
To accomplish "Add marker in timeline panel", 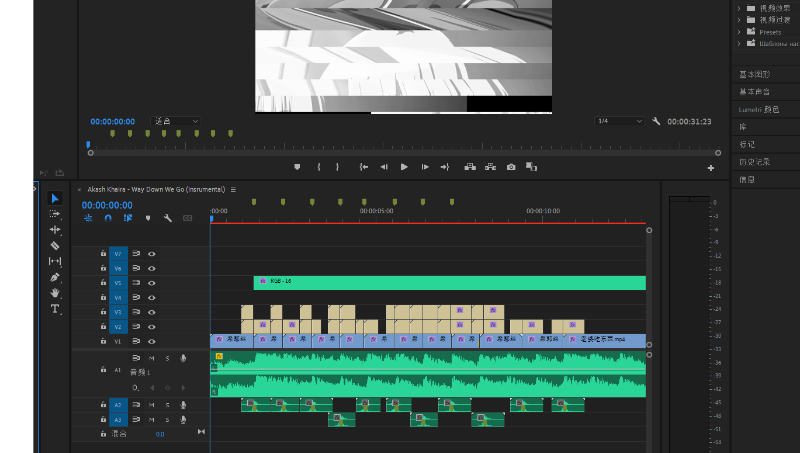I will [148, 218].
